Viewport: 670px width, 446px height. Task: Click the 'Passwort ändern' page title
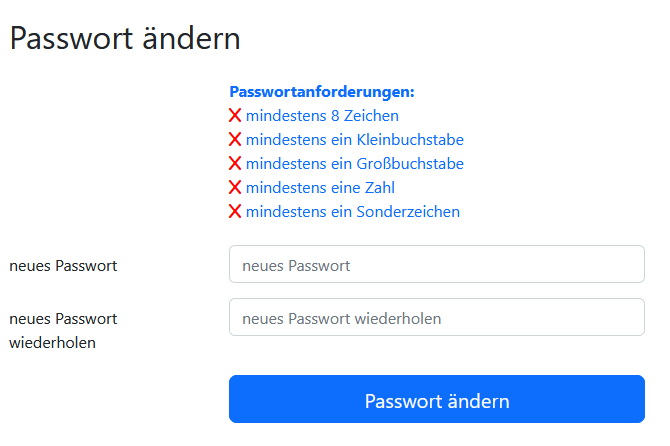(125, 39)
